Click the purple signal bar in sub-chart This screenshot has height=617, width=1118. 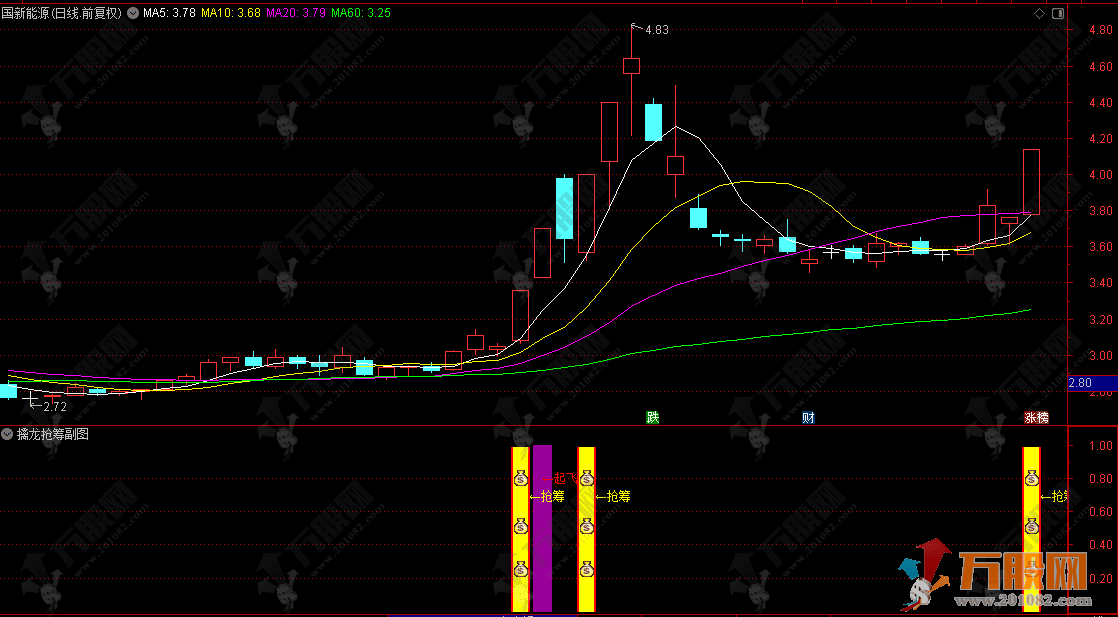pos(542,528)
